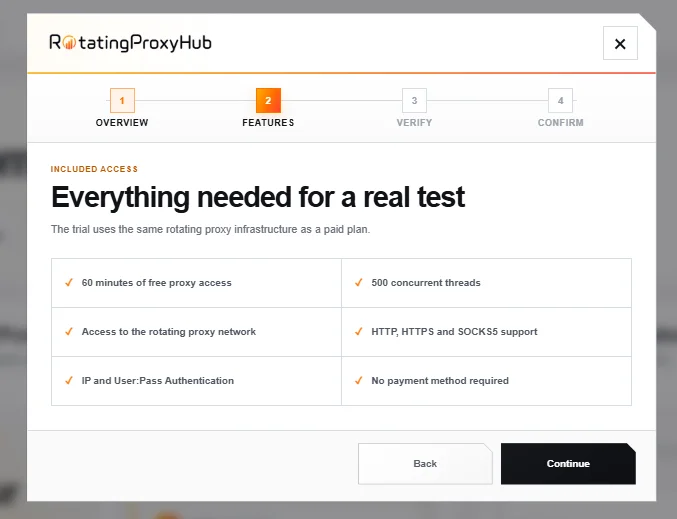The height and width of the screenshot is (519, 677).
Task: Click the checkmark beside No payment method required
Action: click(358, 380)
